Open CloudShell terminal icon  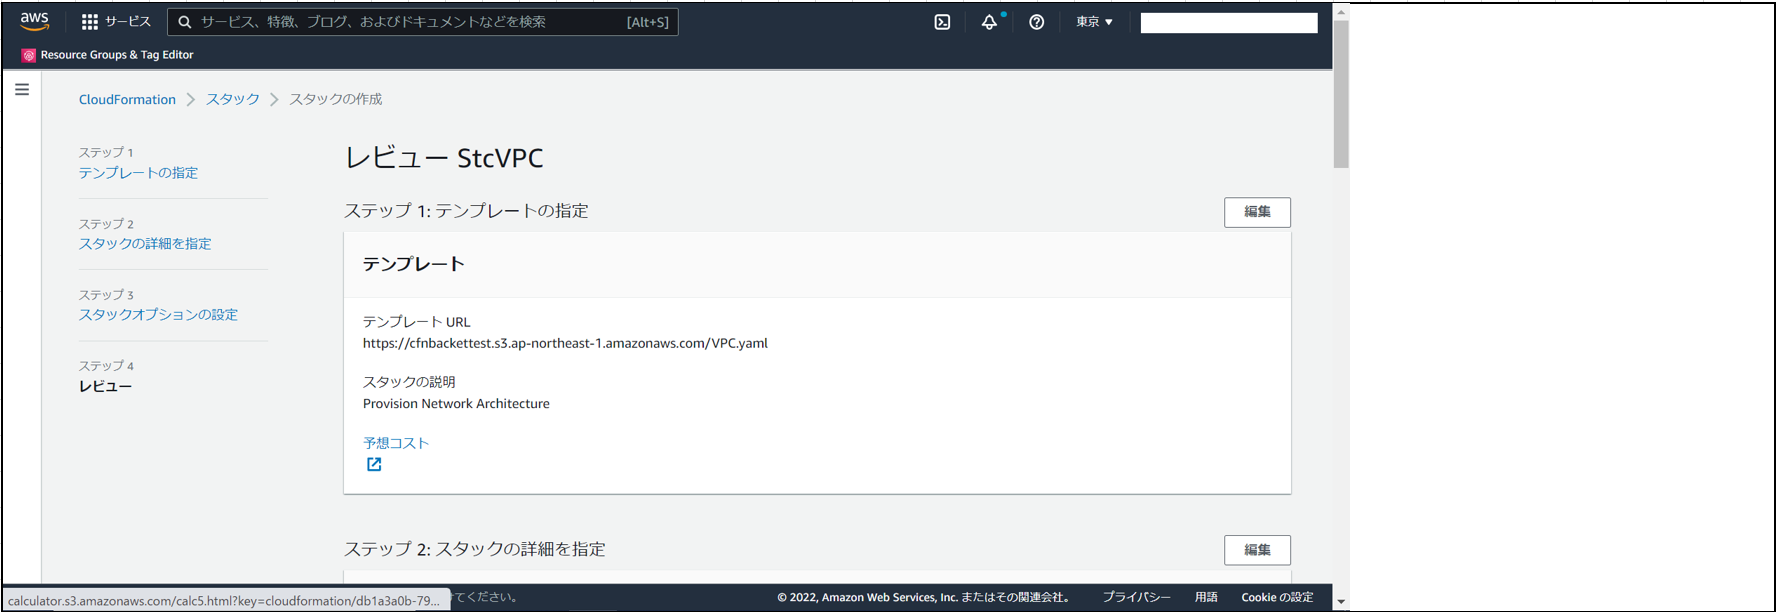click(942, 22)
